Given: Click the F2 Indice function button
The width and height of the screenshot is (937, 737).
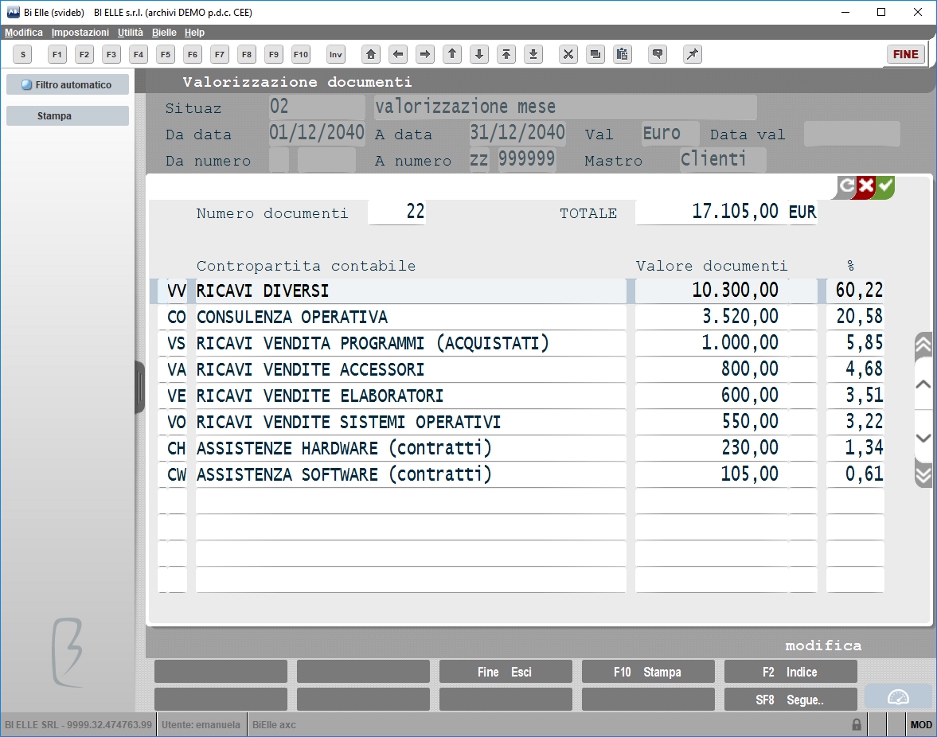Looking at the screenshot, I should pos(790,672).
